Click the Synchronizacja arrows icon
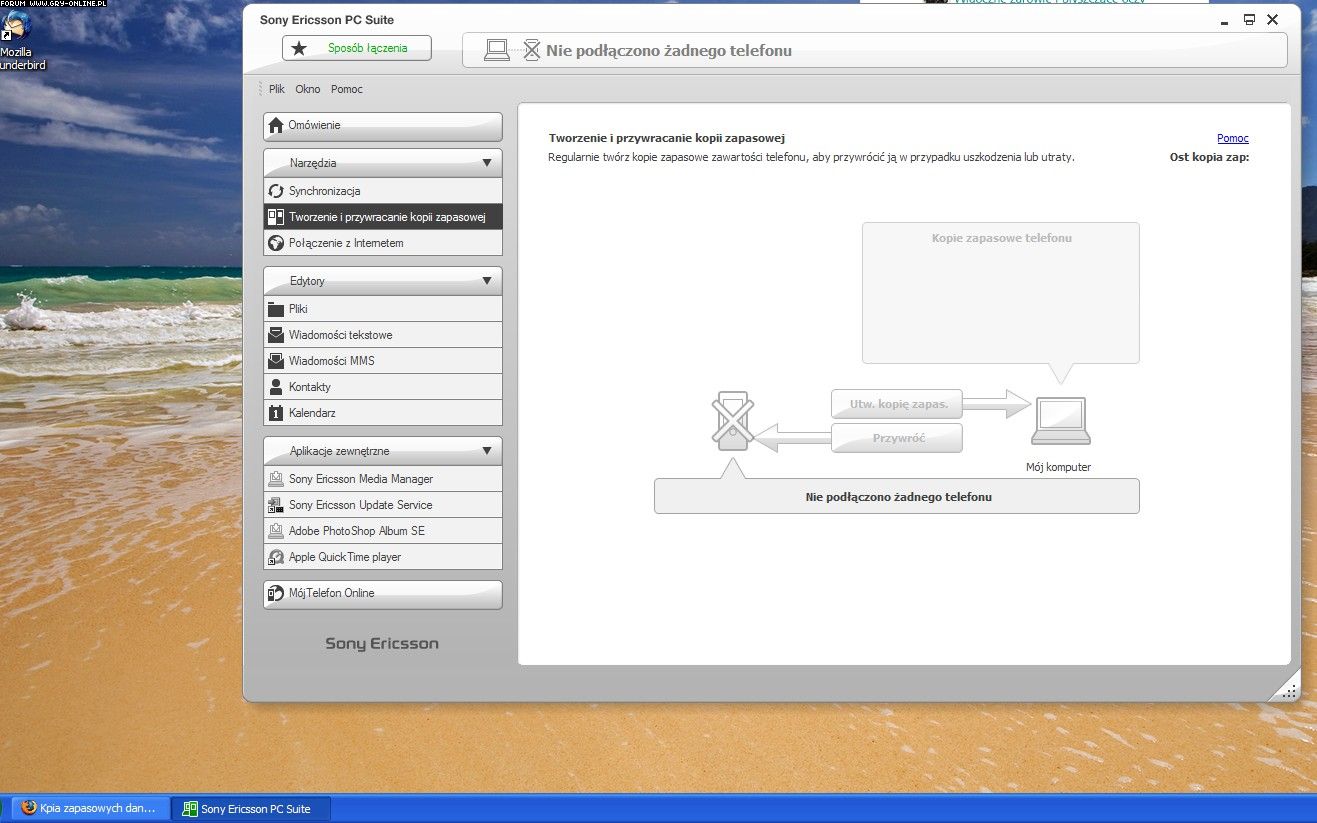 pyautogui.click(x=276, y=191)
